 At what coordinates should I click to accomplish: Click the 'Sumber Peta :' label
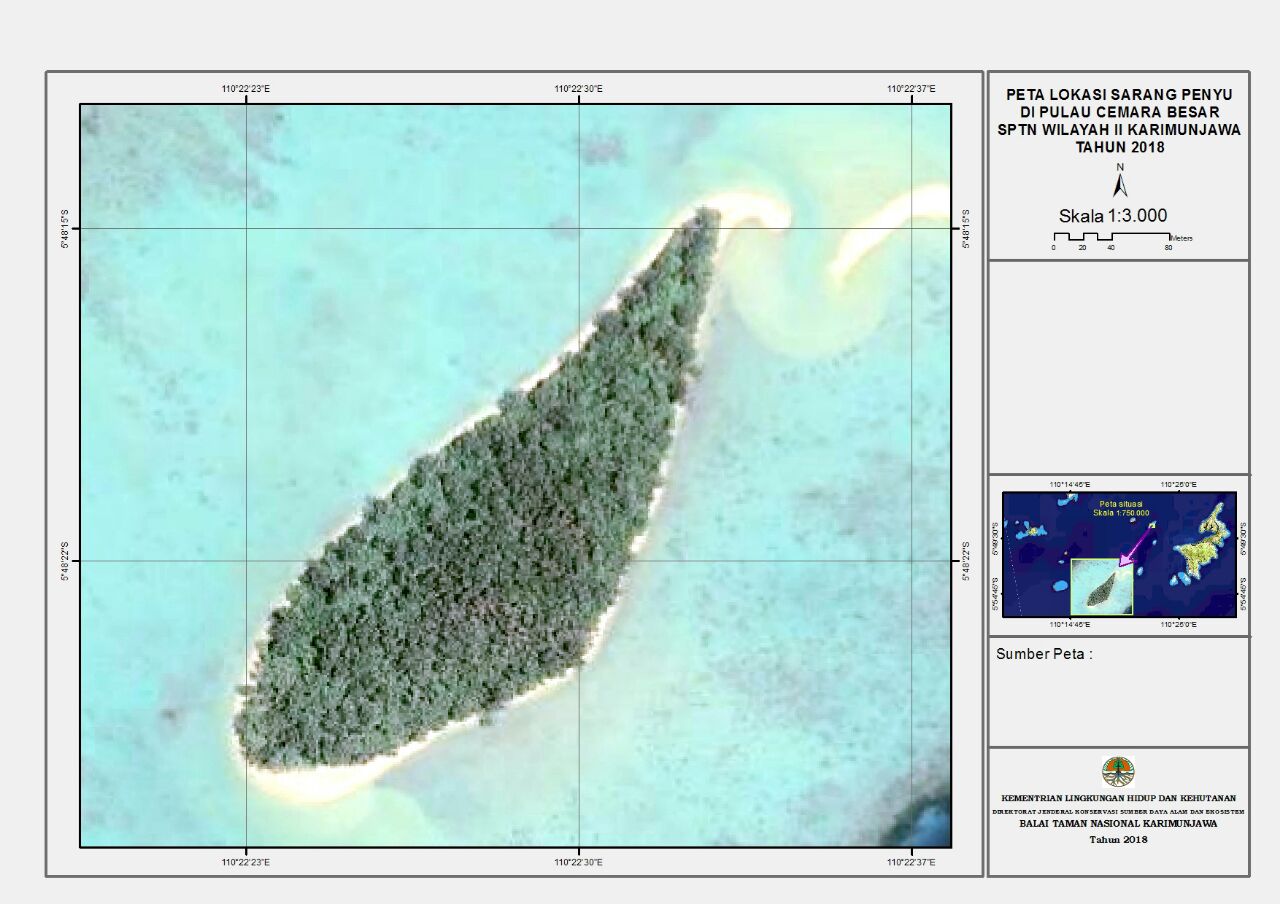1045,654
